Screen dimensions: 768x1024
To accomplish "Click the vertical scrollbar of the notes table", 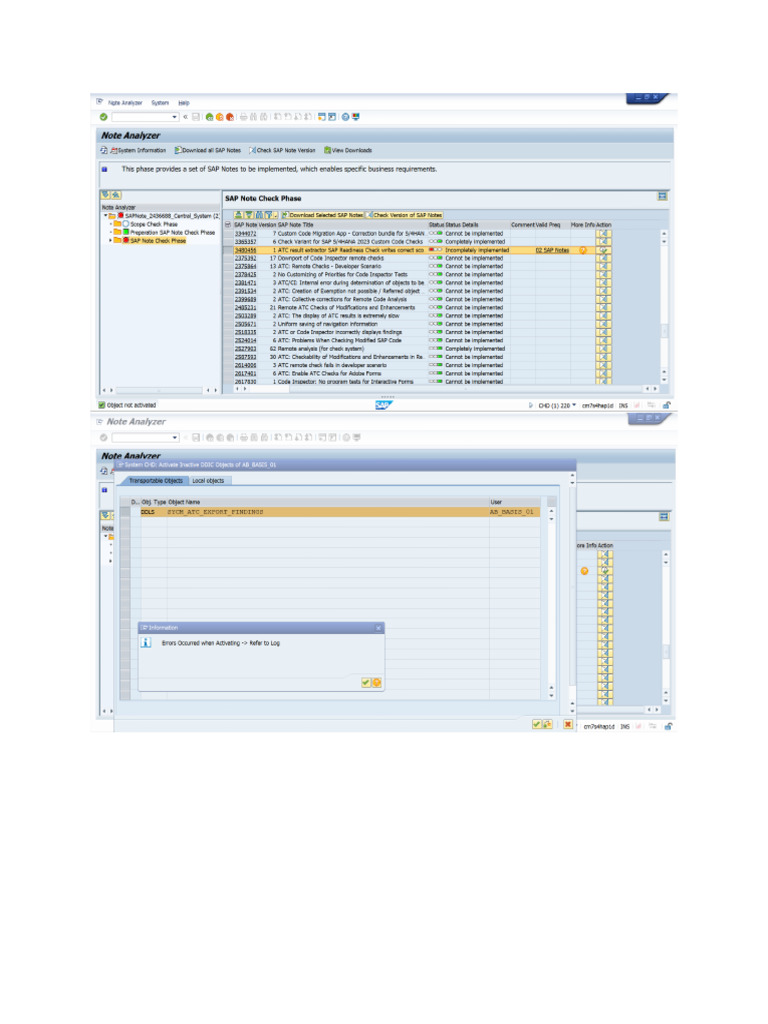I will click(664, 306).
